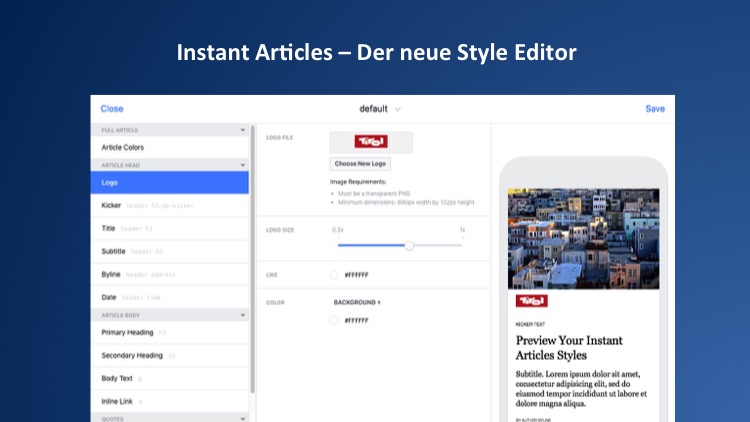Select the Byline style item

pyautogui.click(x=111, y=273)
